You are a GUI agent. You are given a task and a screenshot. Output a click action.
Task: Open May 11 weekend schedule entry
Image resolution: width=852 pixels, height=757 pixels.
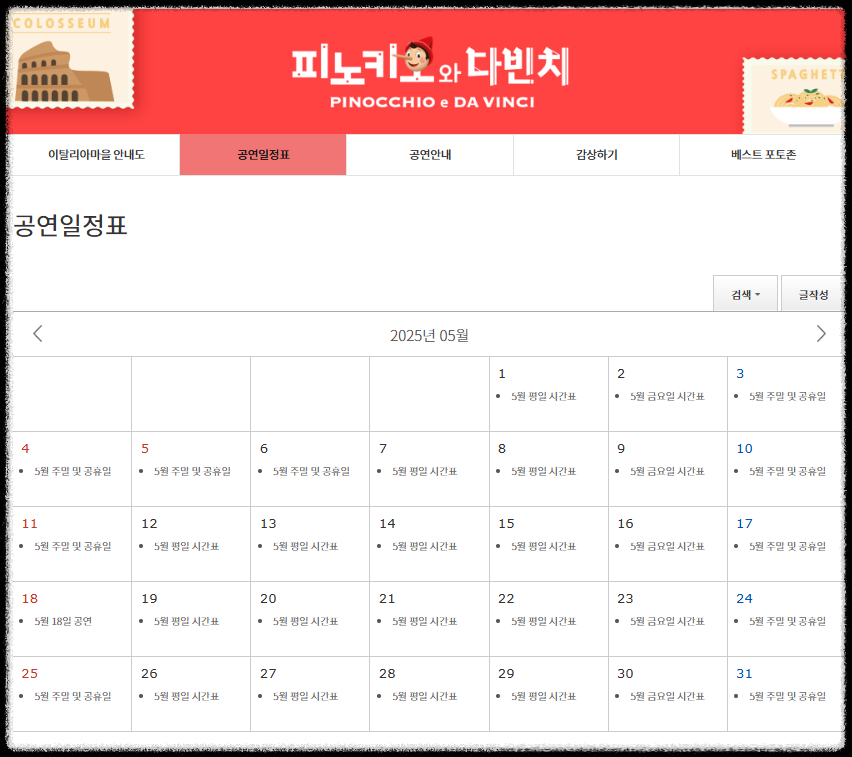(x=73, y=546)
